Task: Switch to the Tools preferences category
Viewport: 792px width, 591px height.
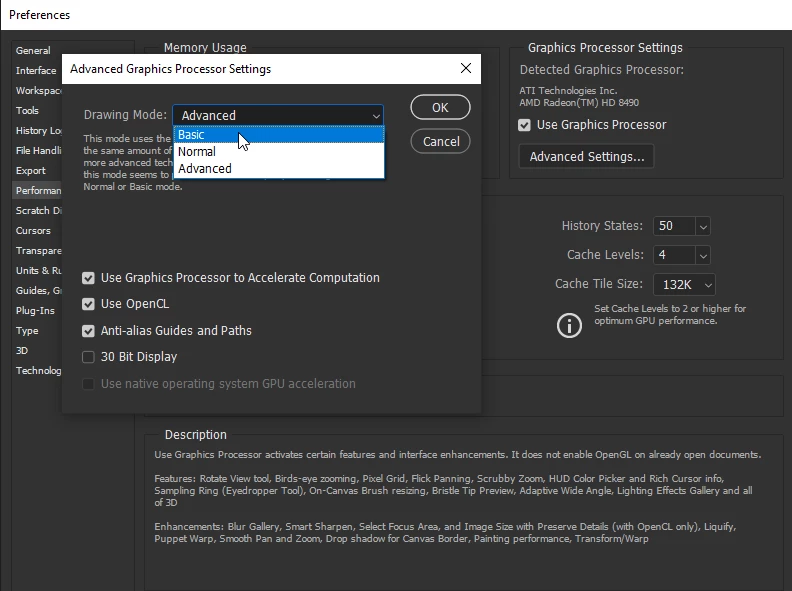Action: point(27,111)
